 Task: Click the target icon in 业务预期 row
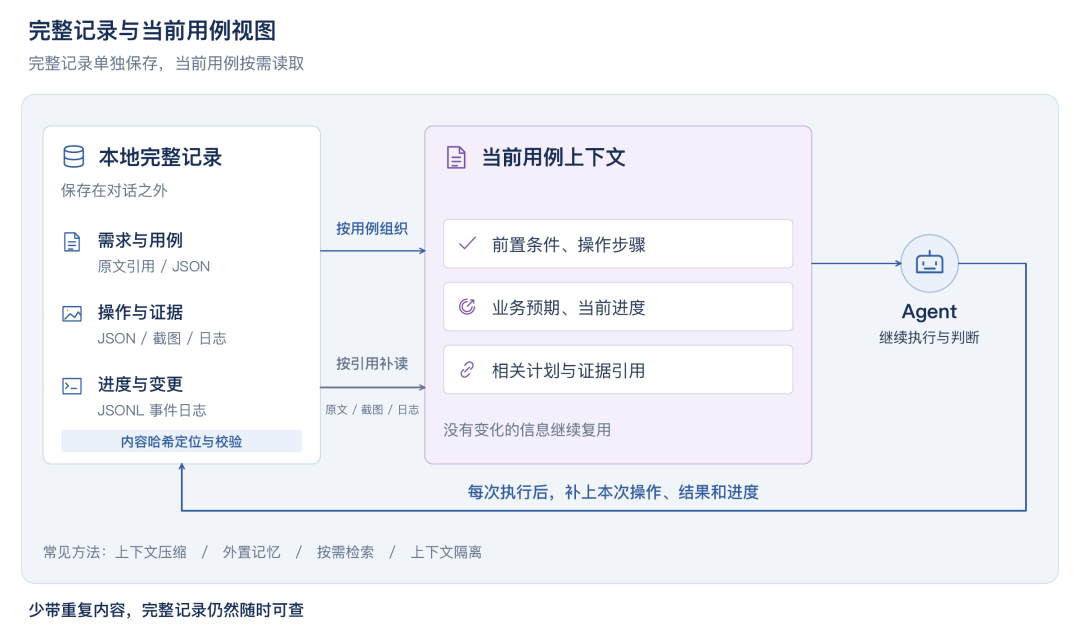click(x=467, y=306)
